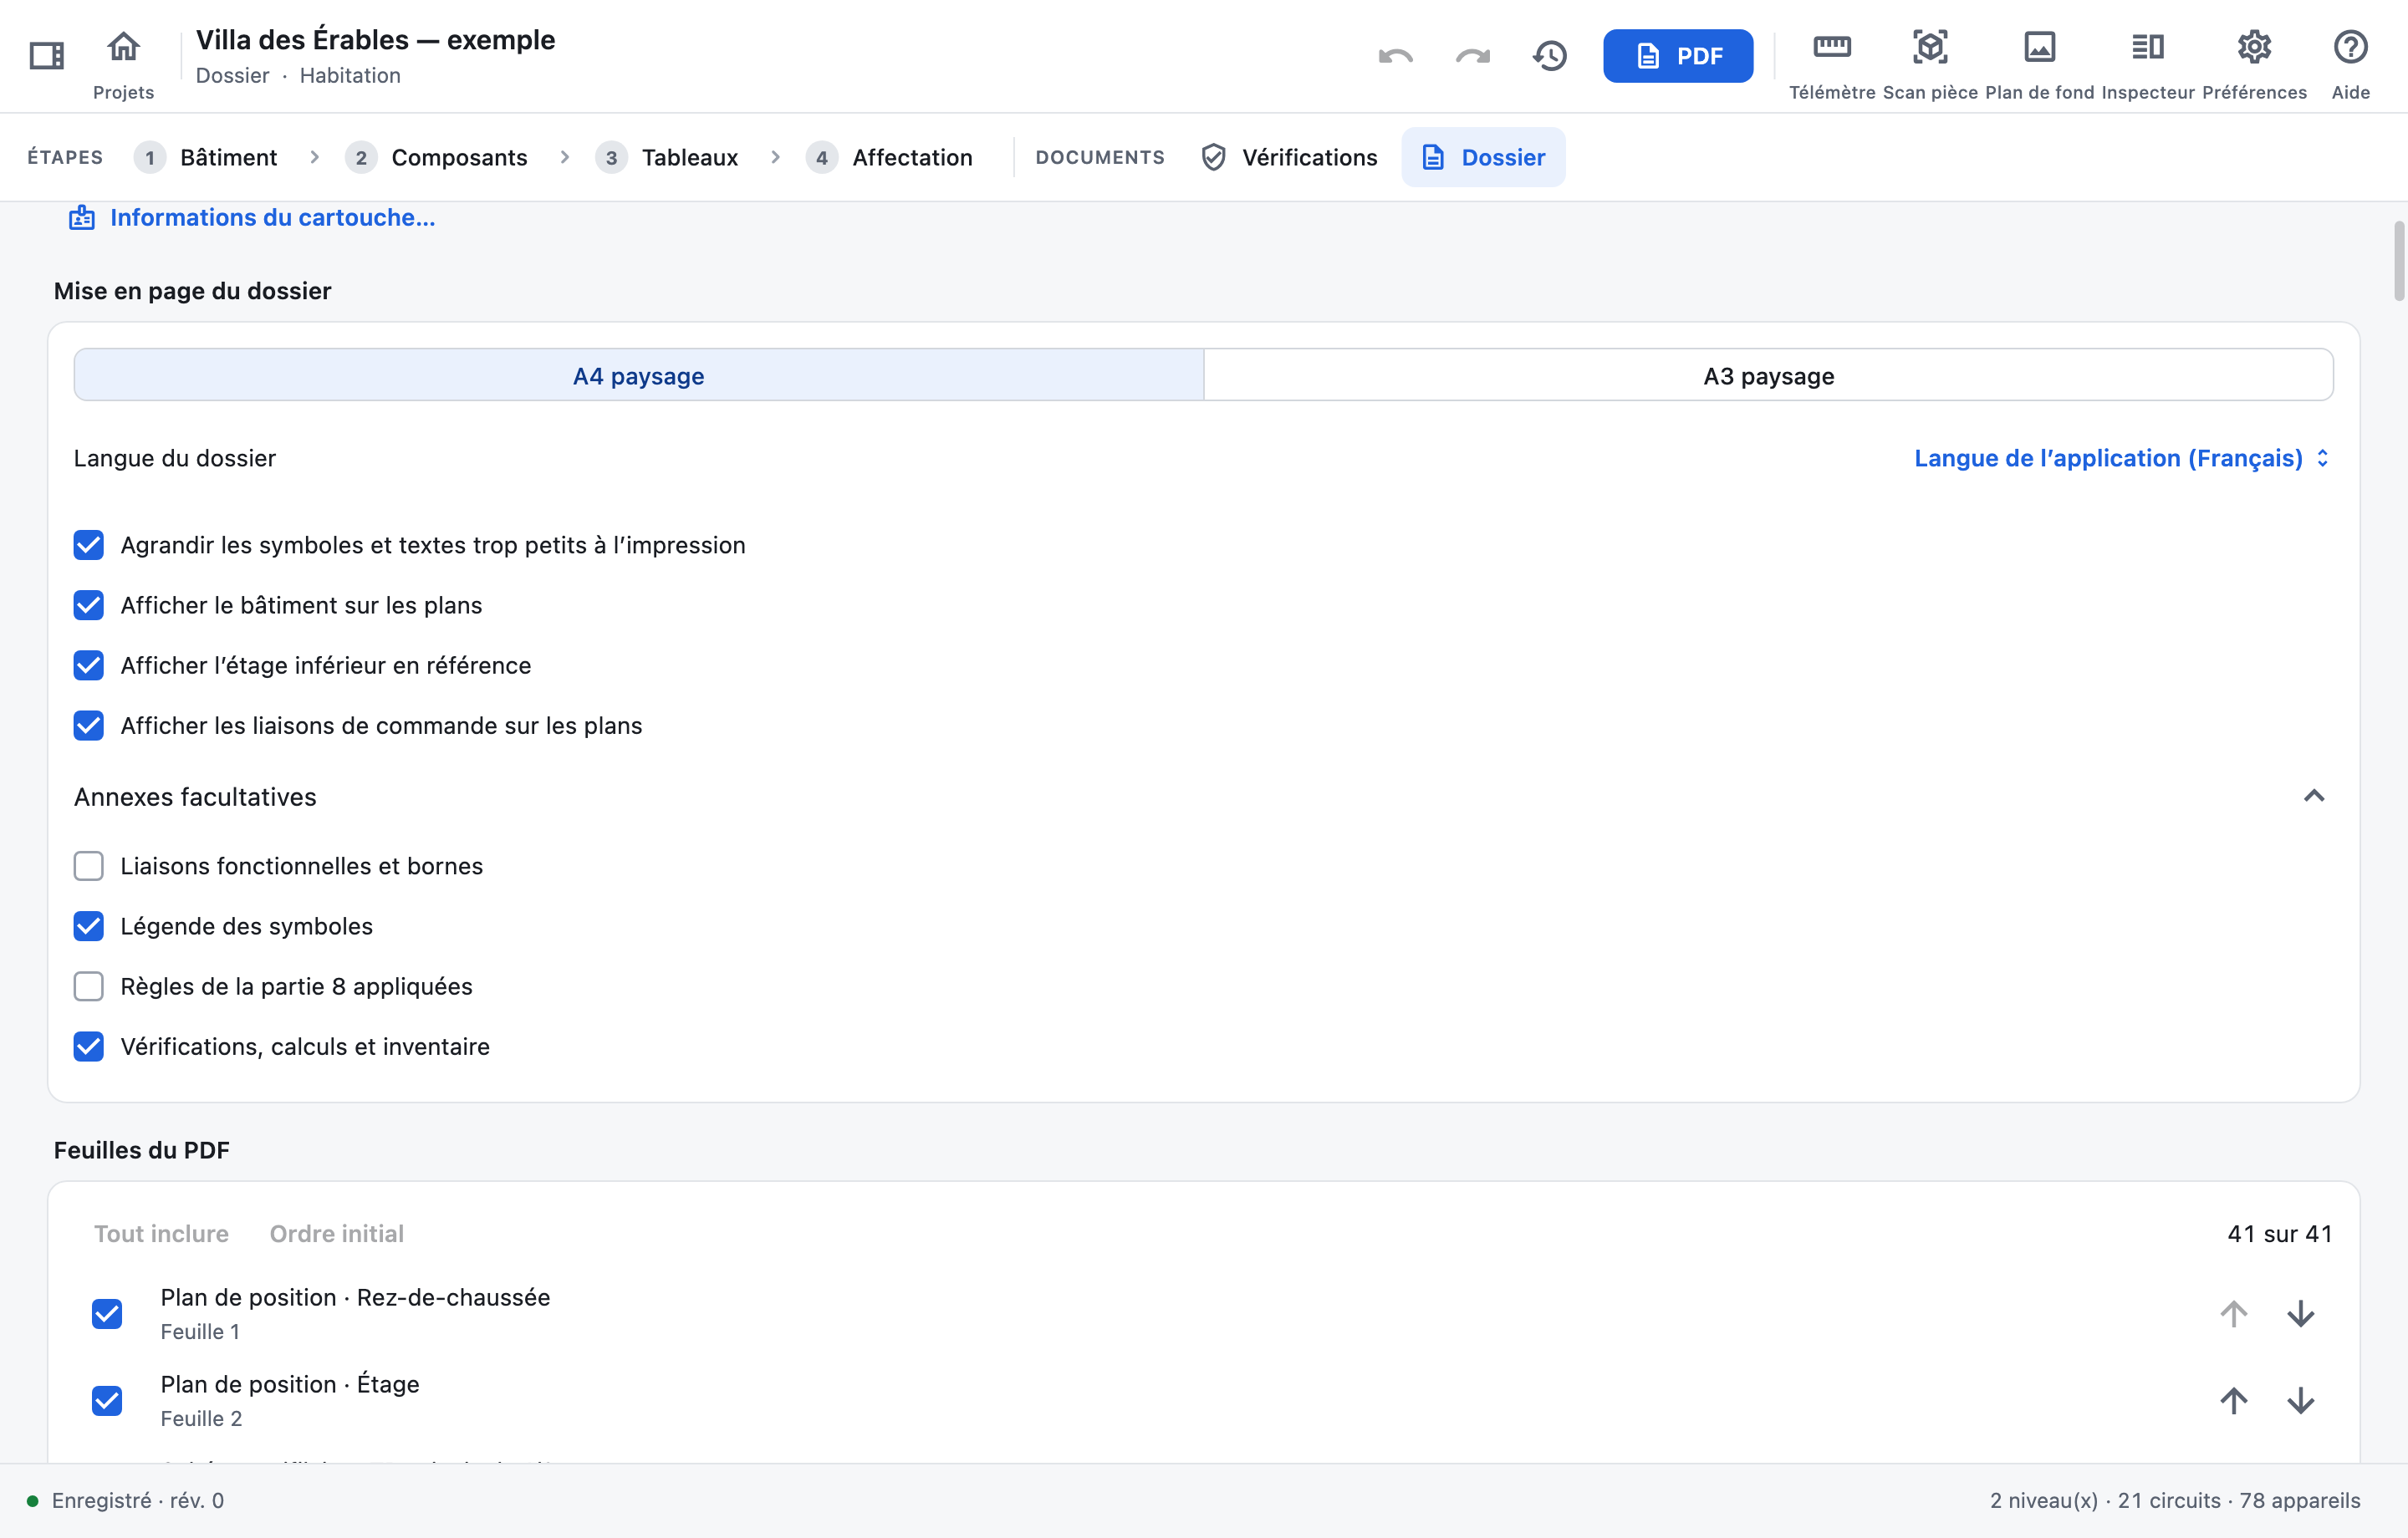Open the Vérifications document tab
This screenshot has width=2408, height=1538.
(x=1289, y=157)
